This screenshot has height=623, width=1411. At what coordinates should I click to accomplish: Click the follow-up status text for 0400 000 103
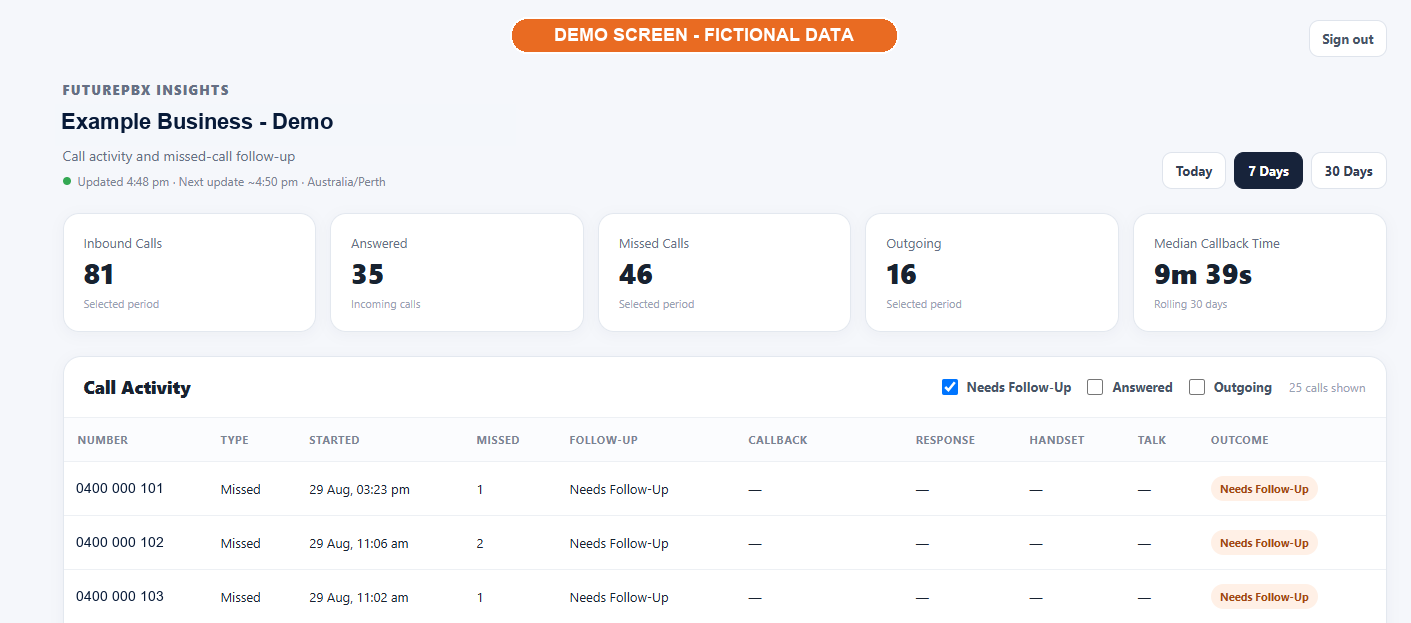click(x=619, y=598)
